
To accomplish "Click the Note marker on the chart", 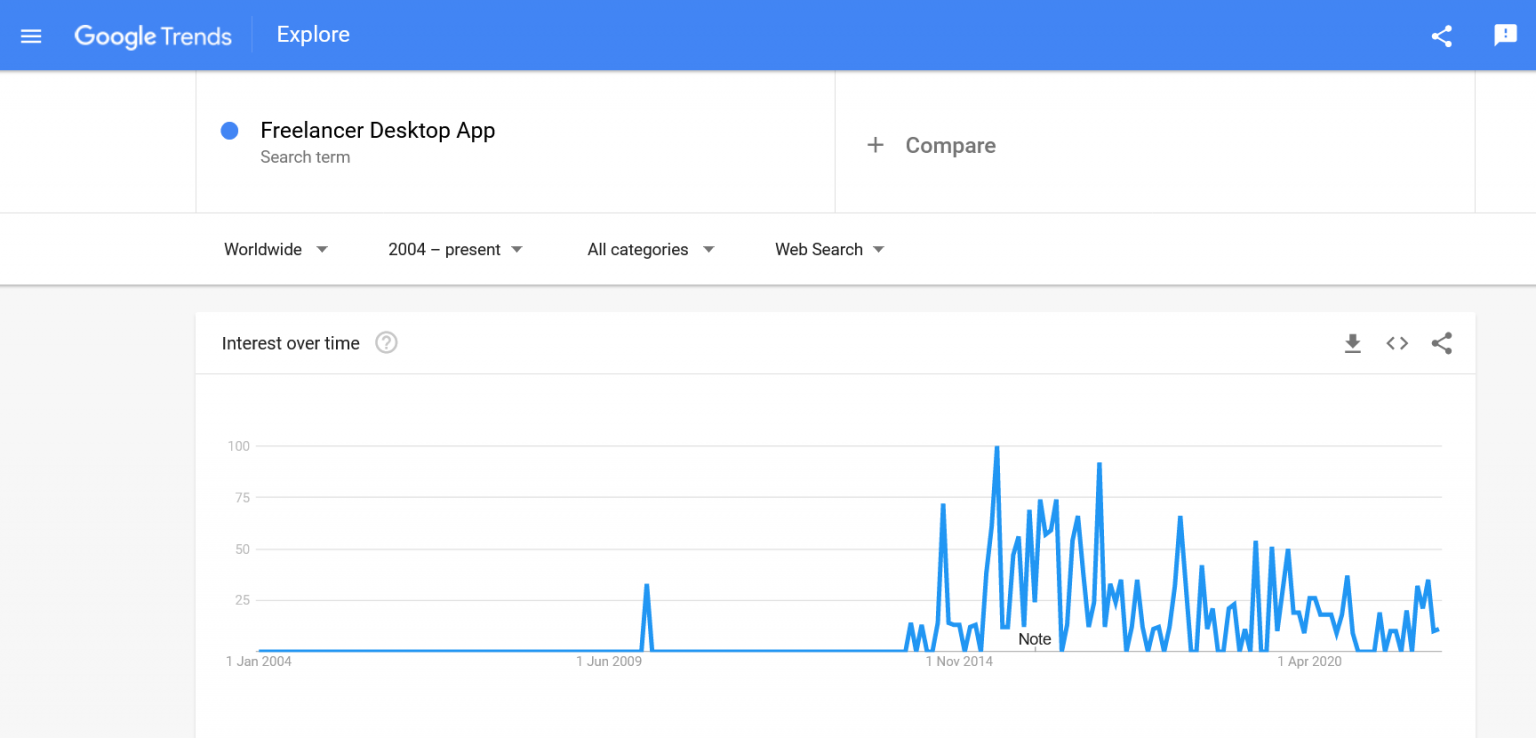I will [x=1034, y=639].
